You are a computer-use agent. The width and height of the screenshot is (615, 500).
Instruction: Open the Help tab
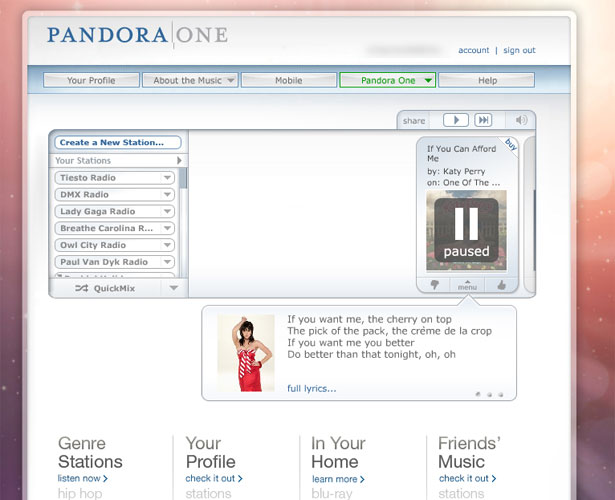coord(486,80)
